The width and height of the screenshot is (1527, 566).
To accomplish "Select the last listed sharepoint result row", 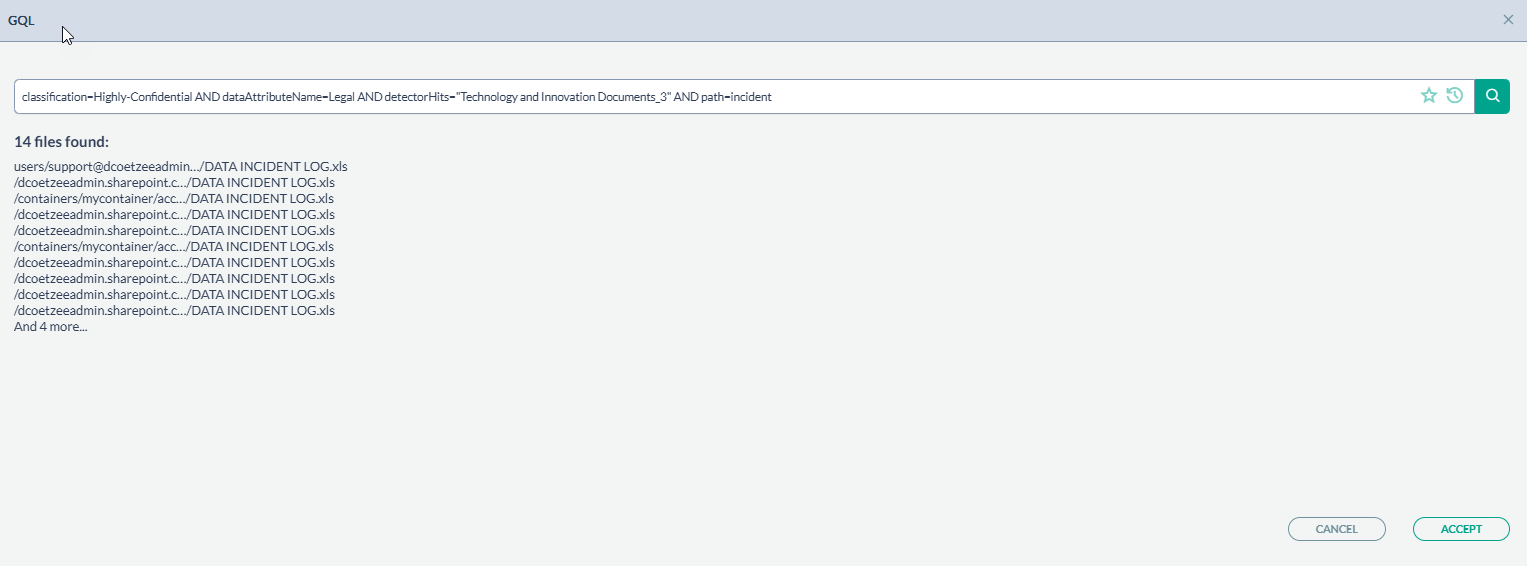I will 174,310.
